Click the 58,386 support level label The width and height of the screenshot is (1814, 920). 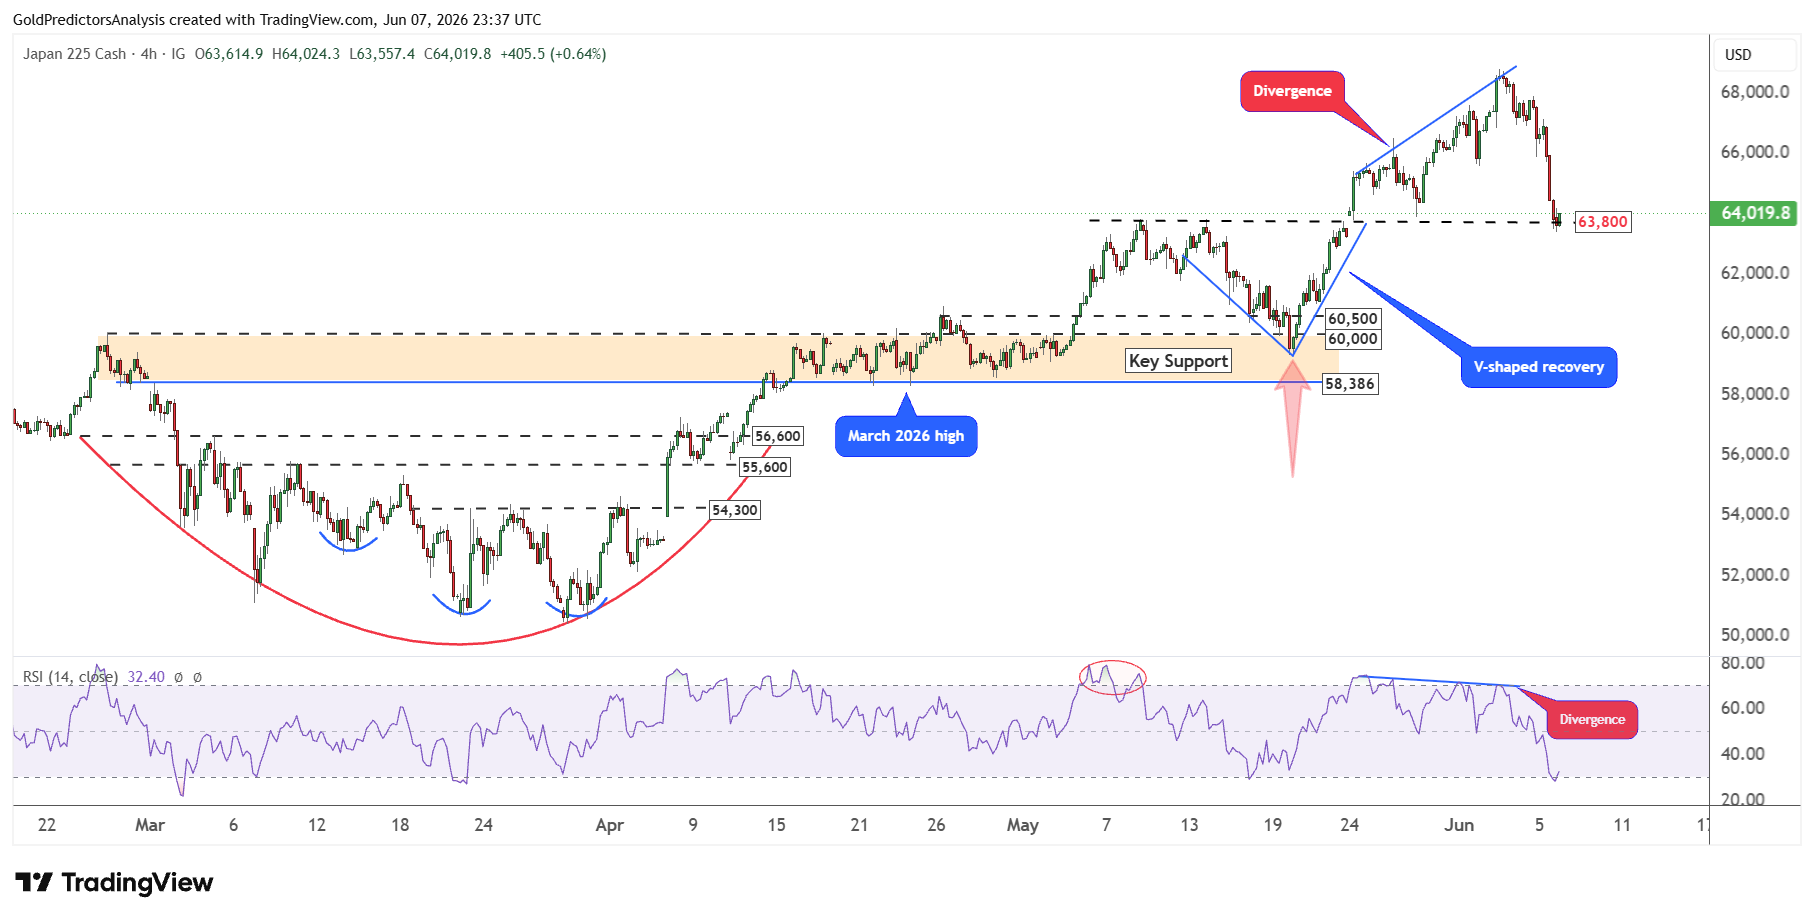pos(1349,384)
